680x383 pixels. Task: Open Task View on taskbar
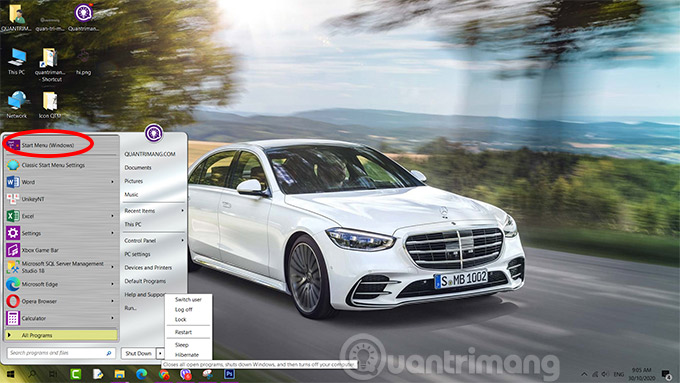click(x=53, y=374)
